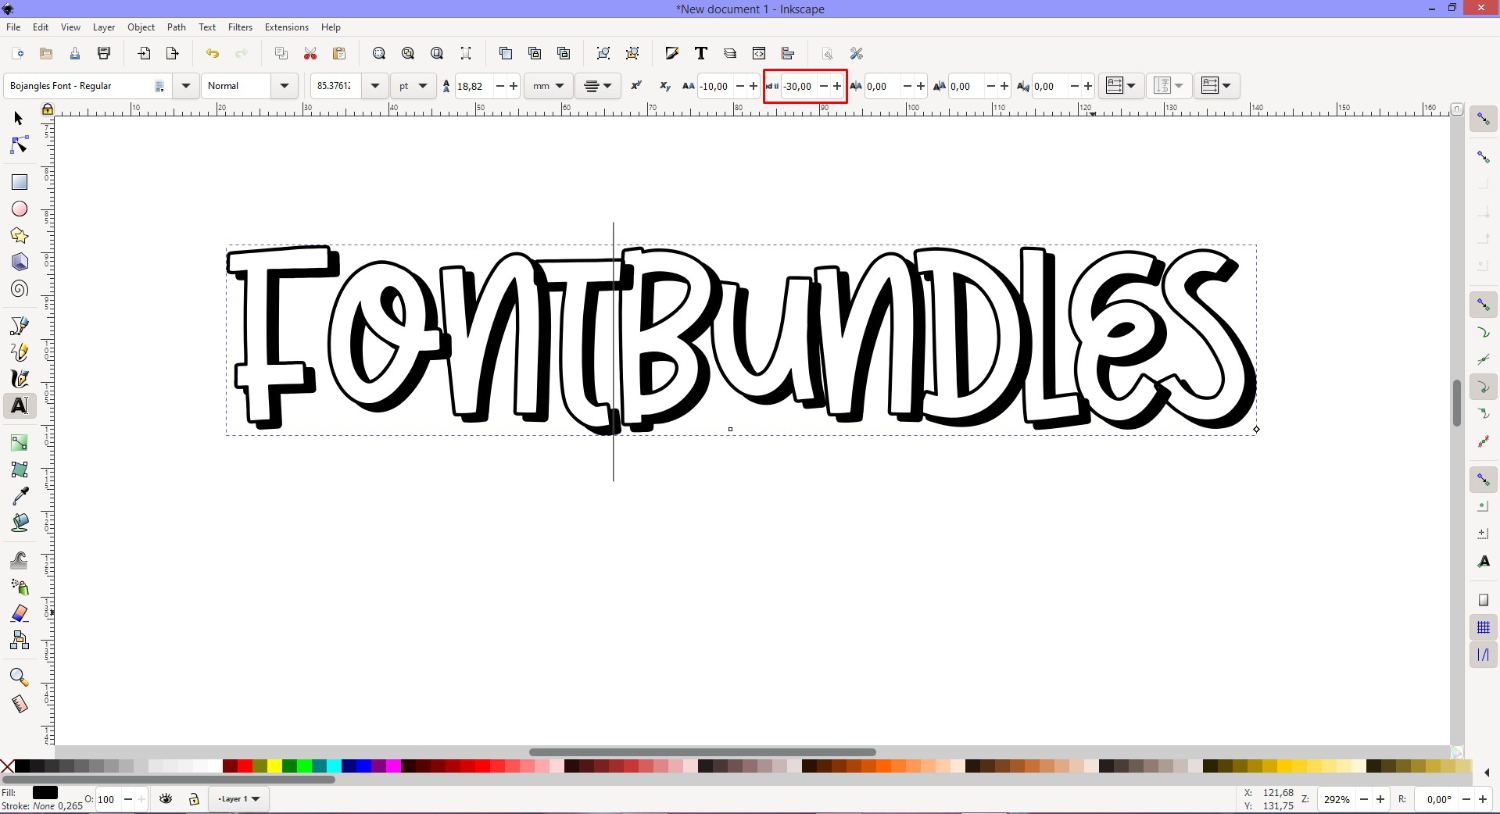
Task: Open the font size dropdown arrow
Action: point(375,86)
